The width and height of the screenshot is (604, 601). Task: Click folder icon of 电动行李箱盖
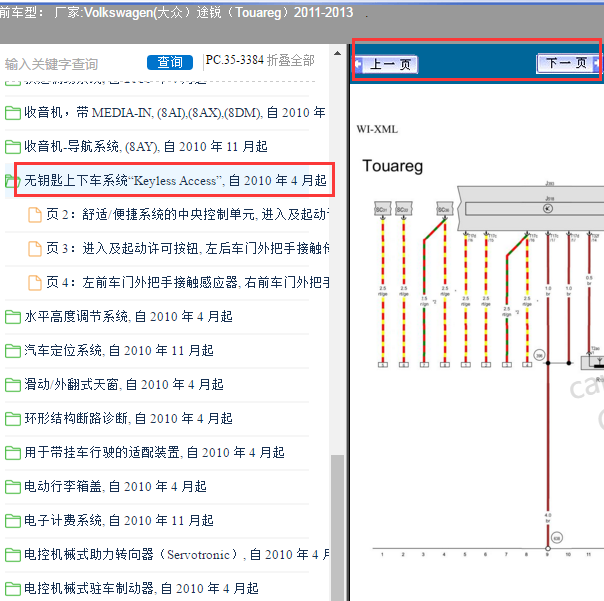coord(13,487)
